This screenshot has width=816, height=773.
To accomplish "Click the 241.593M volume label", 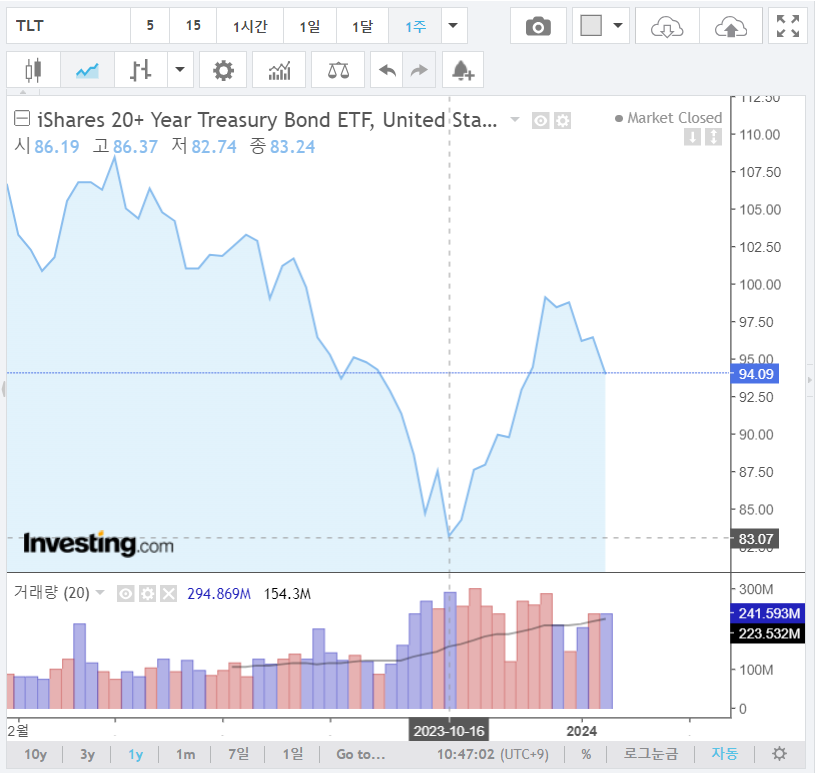I will pyautogui.click(x=768, y=613).
